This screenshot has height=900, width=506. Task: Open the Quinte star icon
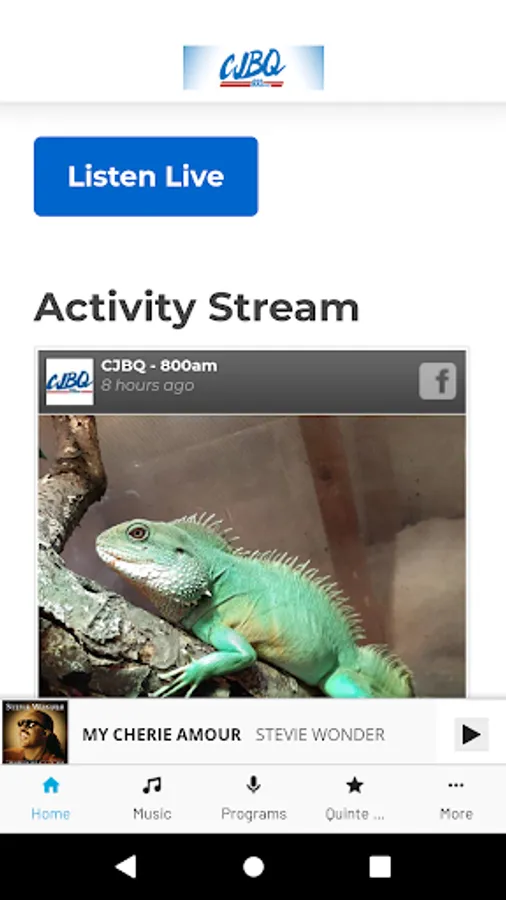coord(355,785)
